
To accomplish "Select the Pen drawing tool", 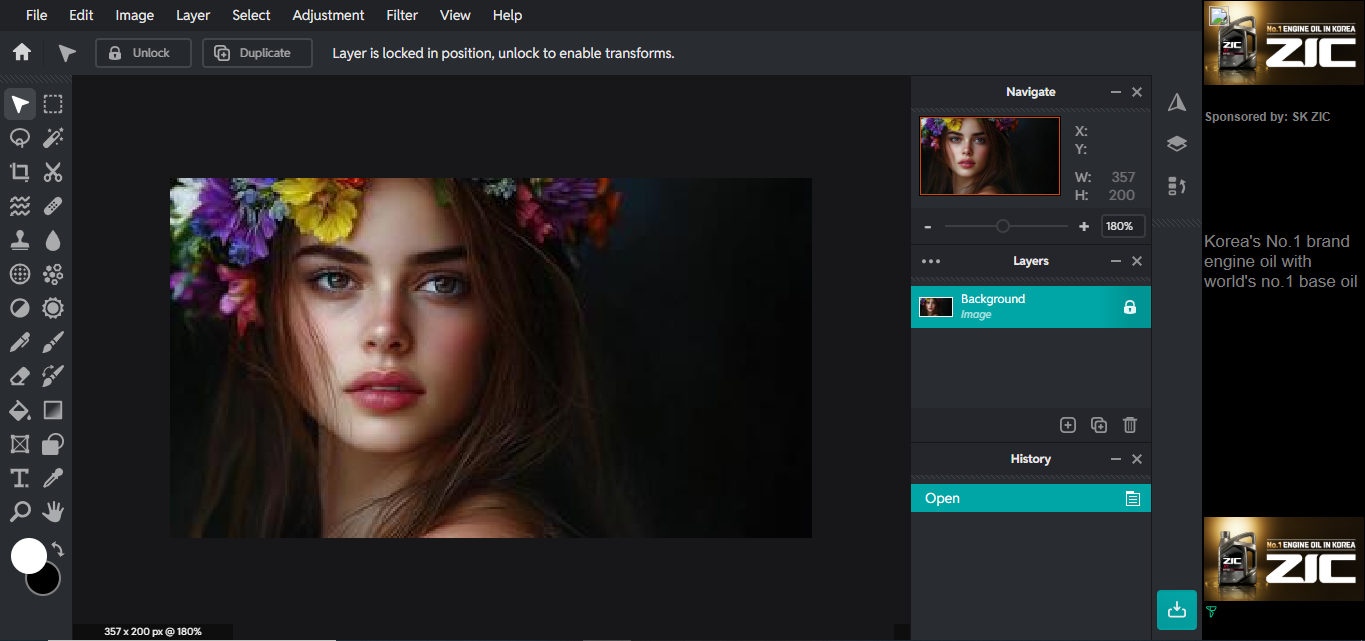I will click(20, 342).
